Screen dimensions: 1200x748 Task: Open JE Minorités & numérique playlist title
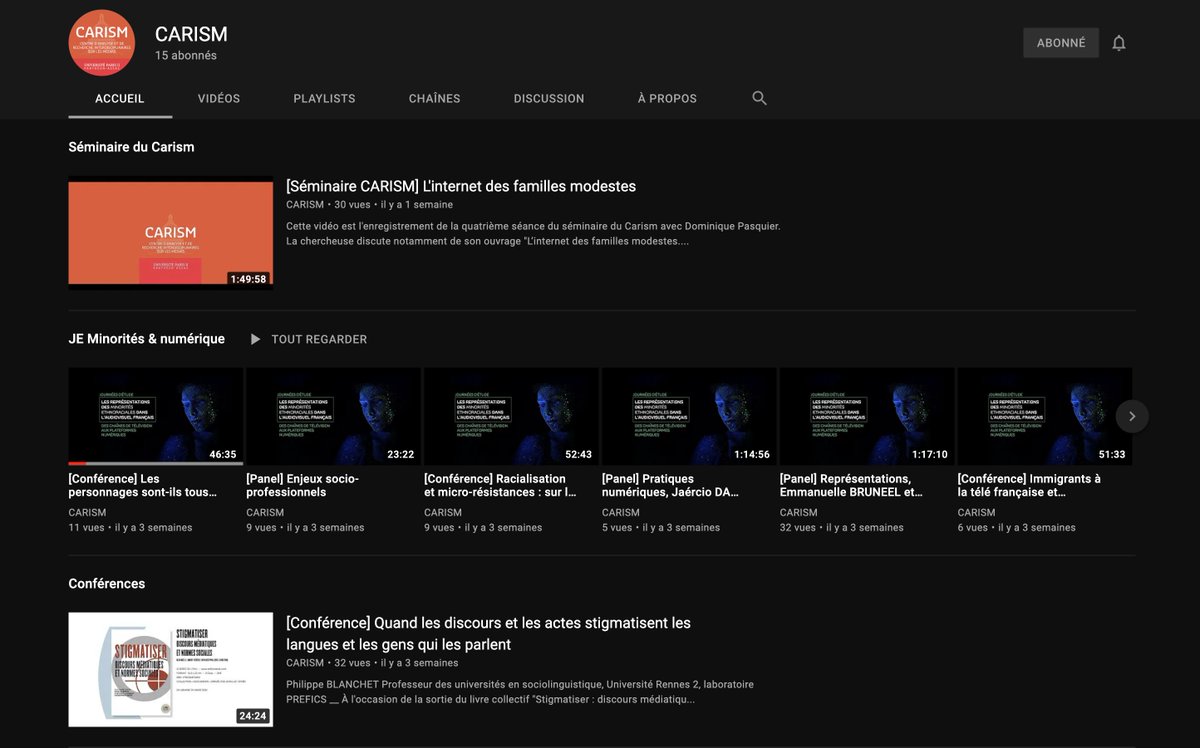click(146, 339)
